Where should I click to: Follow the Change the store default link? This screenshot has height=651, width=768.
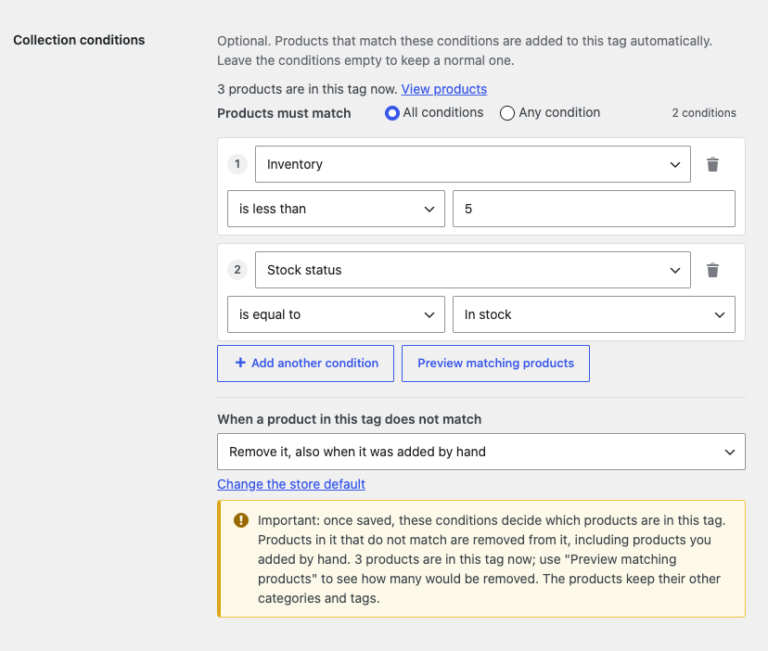[x=291, y=484]
